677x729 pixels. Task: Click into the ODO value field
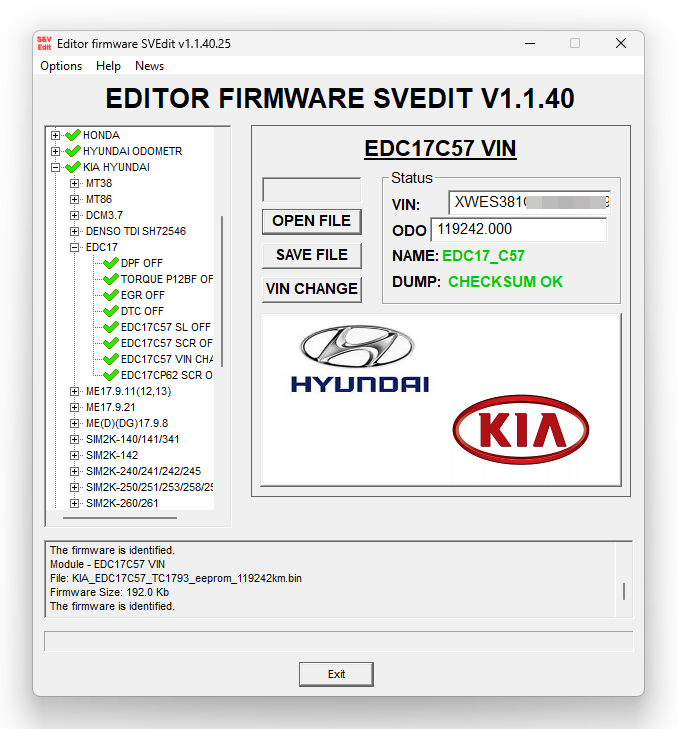tap(519, 229)
